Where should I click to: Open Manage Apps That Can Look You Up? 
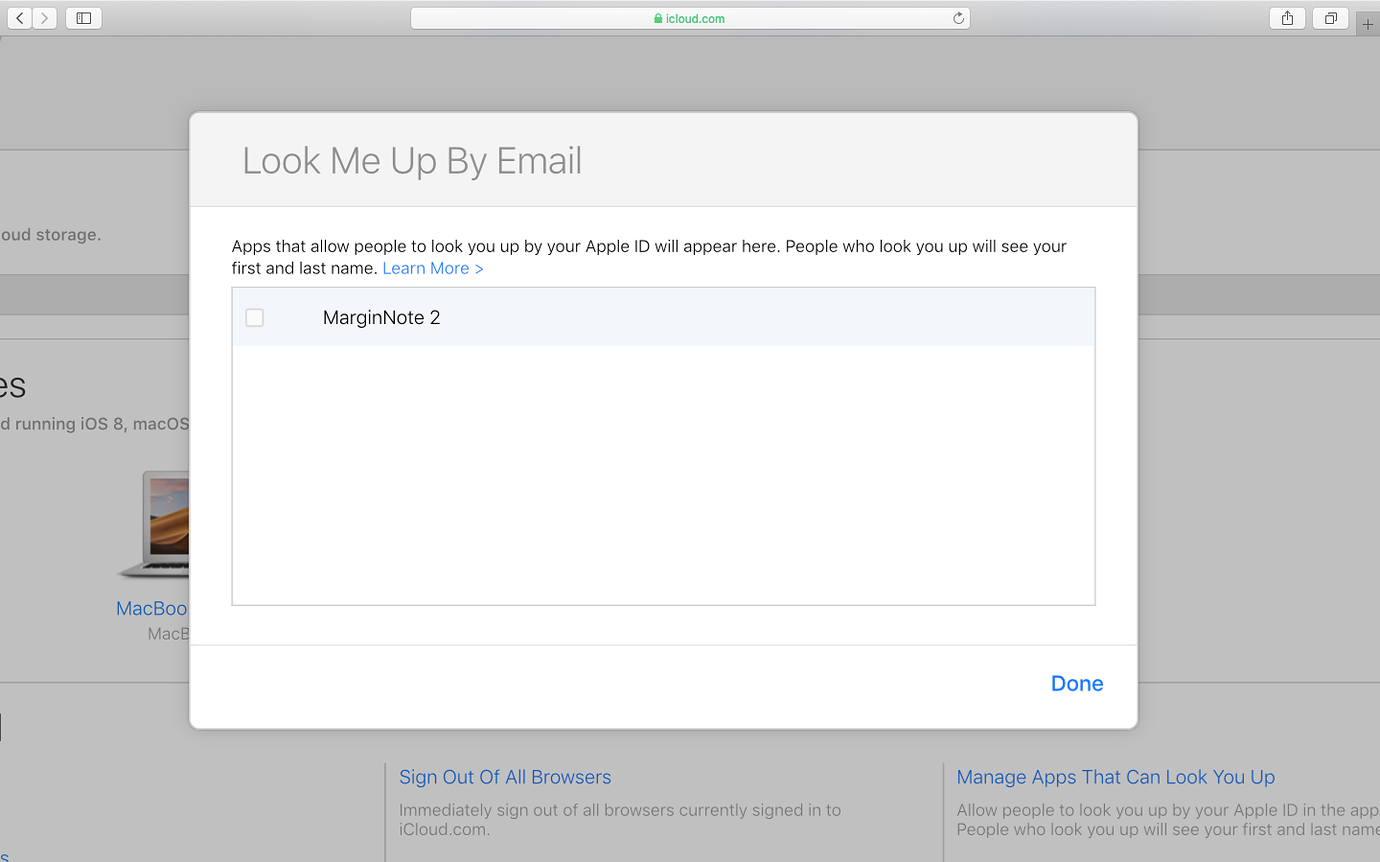point(1116,777)
